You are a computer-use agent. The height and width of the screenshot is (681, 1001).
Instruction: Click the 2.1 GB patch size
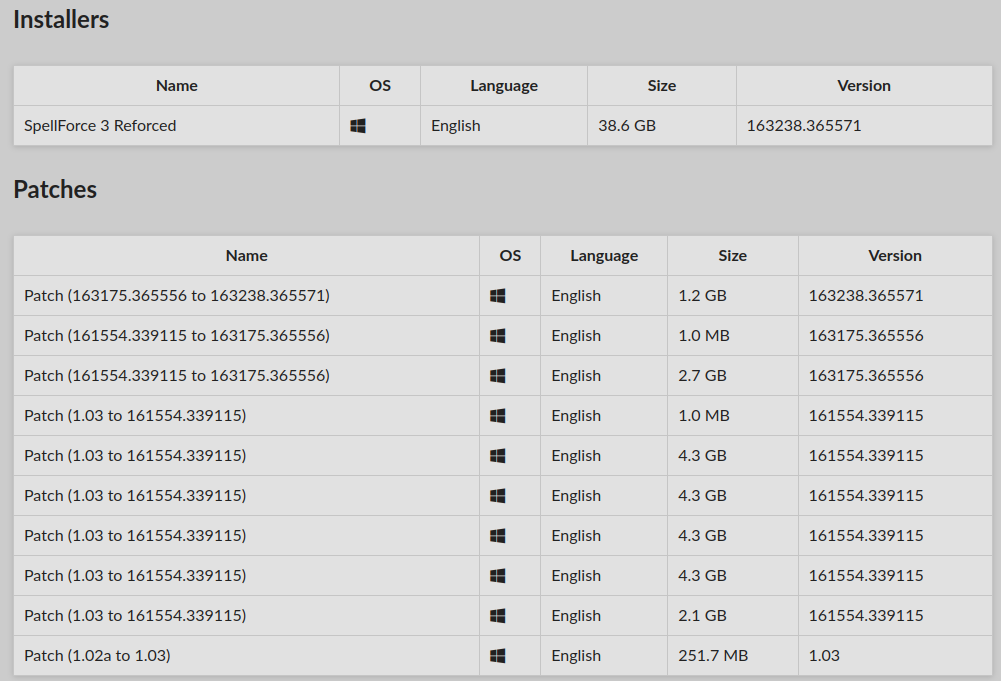(x=702, y=616)
